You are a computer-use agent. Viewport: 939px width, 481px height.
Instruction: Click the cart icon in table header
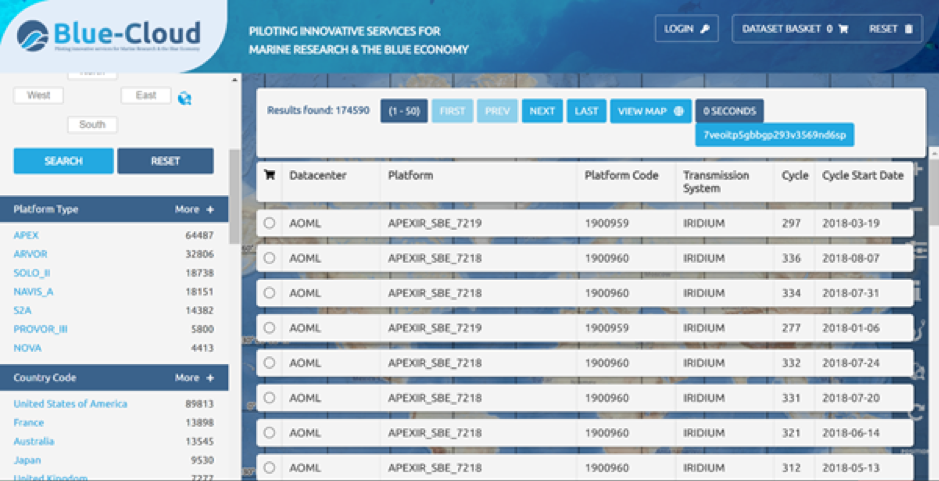point(269,175)
